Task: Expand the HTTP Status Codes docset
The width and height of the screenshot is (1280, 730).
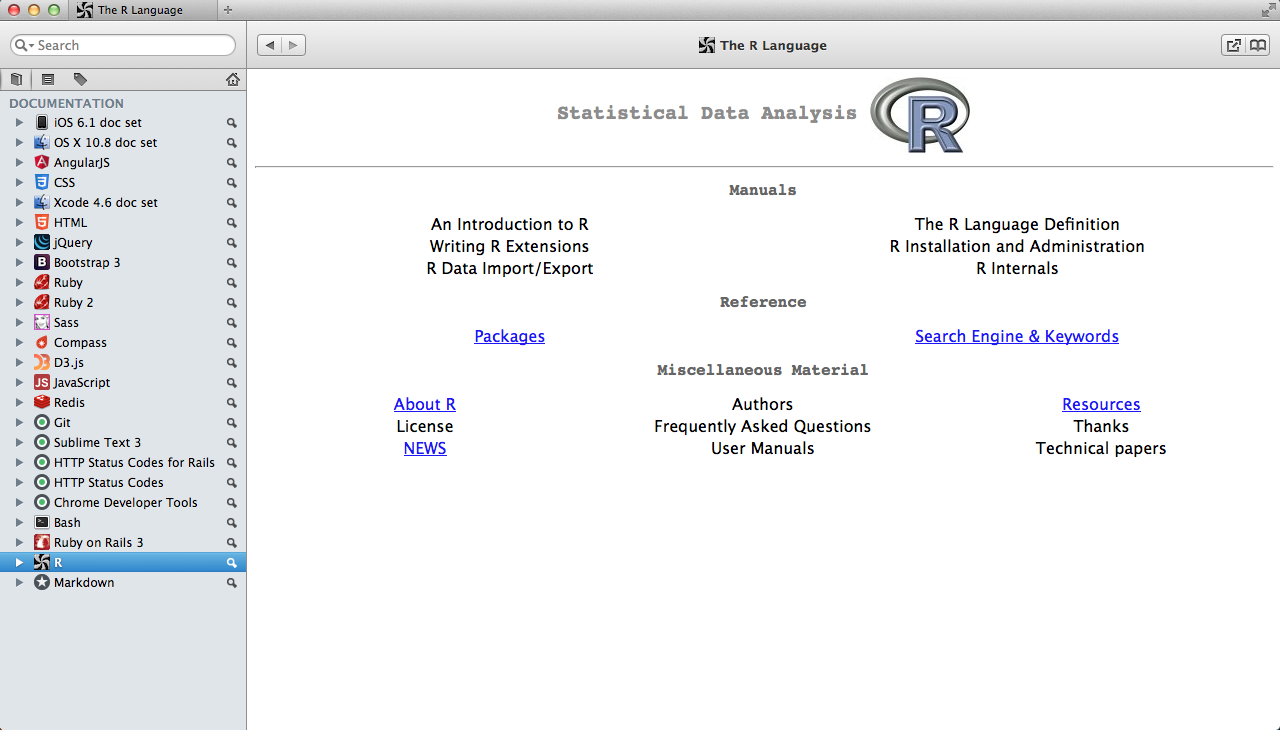Action: coord(18,482)
